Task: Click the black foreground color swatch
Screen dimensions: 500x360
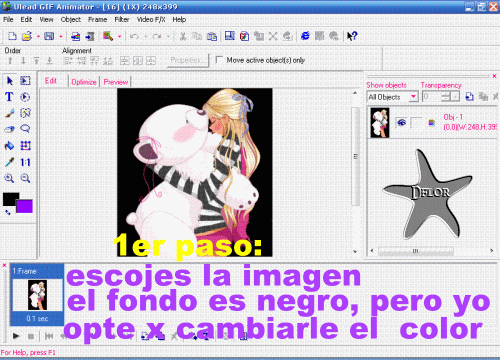Action: 9,199
